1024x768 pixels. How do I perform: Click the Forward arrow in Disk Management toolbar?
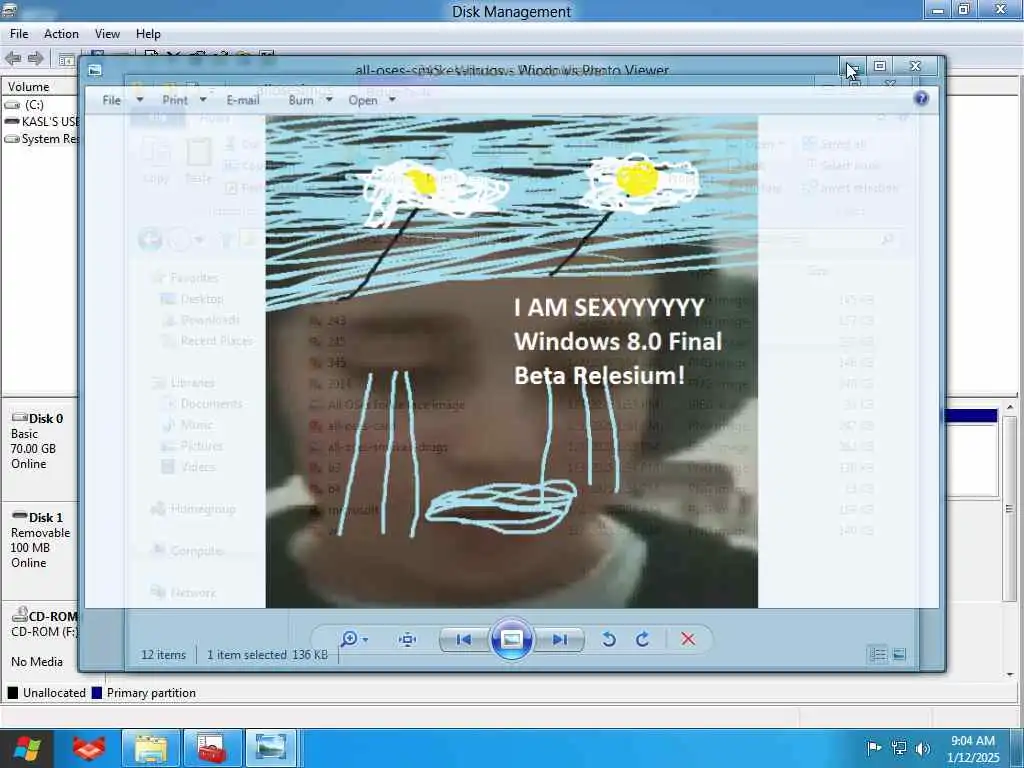[35, 59]
